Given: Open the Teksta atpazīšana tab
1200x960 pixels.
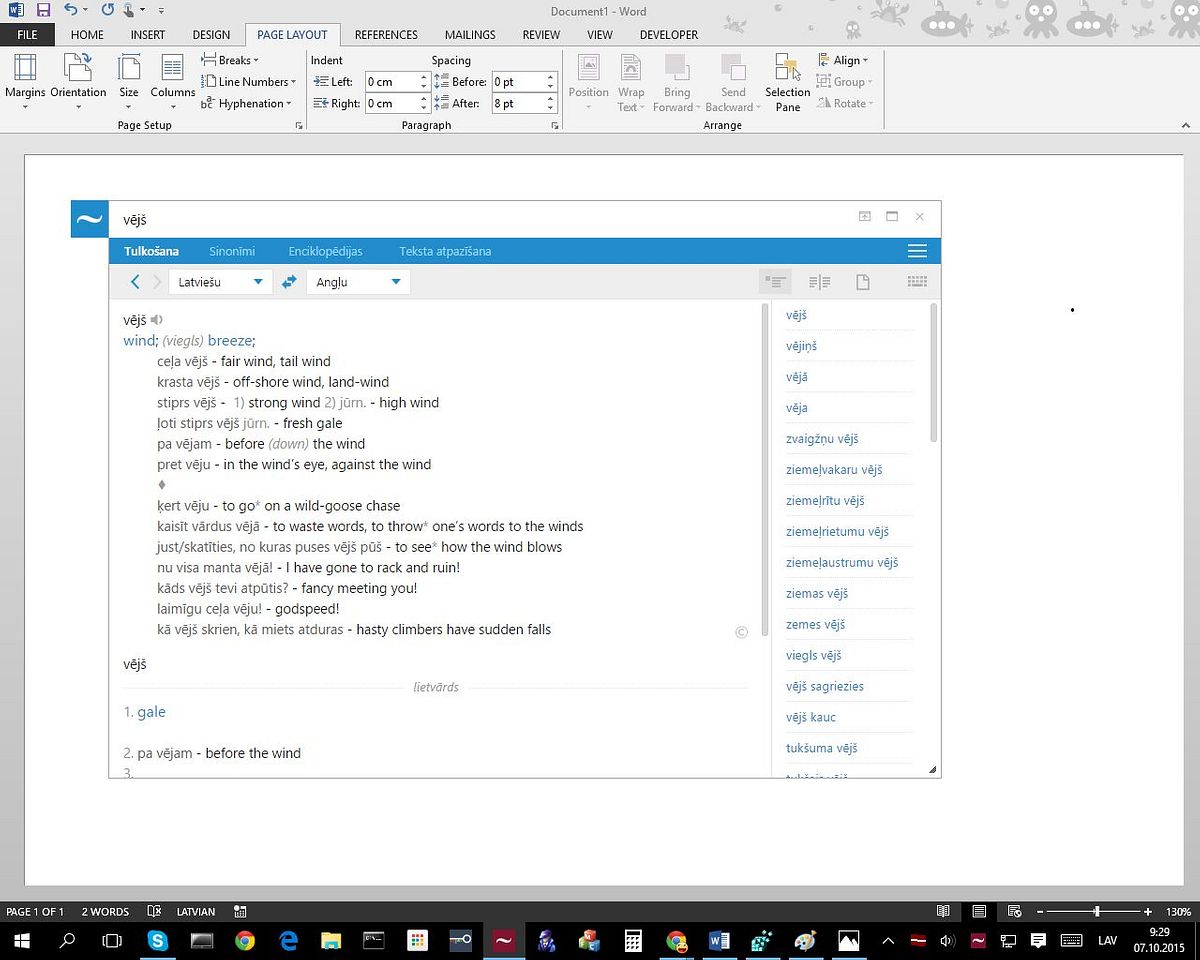Looking at the screenshot, I should coord(445,251).
